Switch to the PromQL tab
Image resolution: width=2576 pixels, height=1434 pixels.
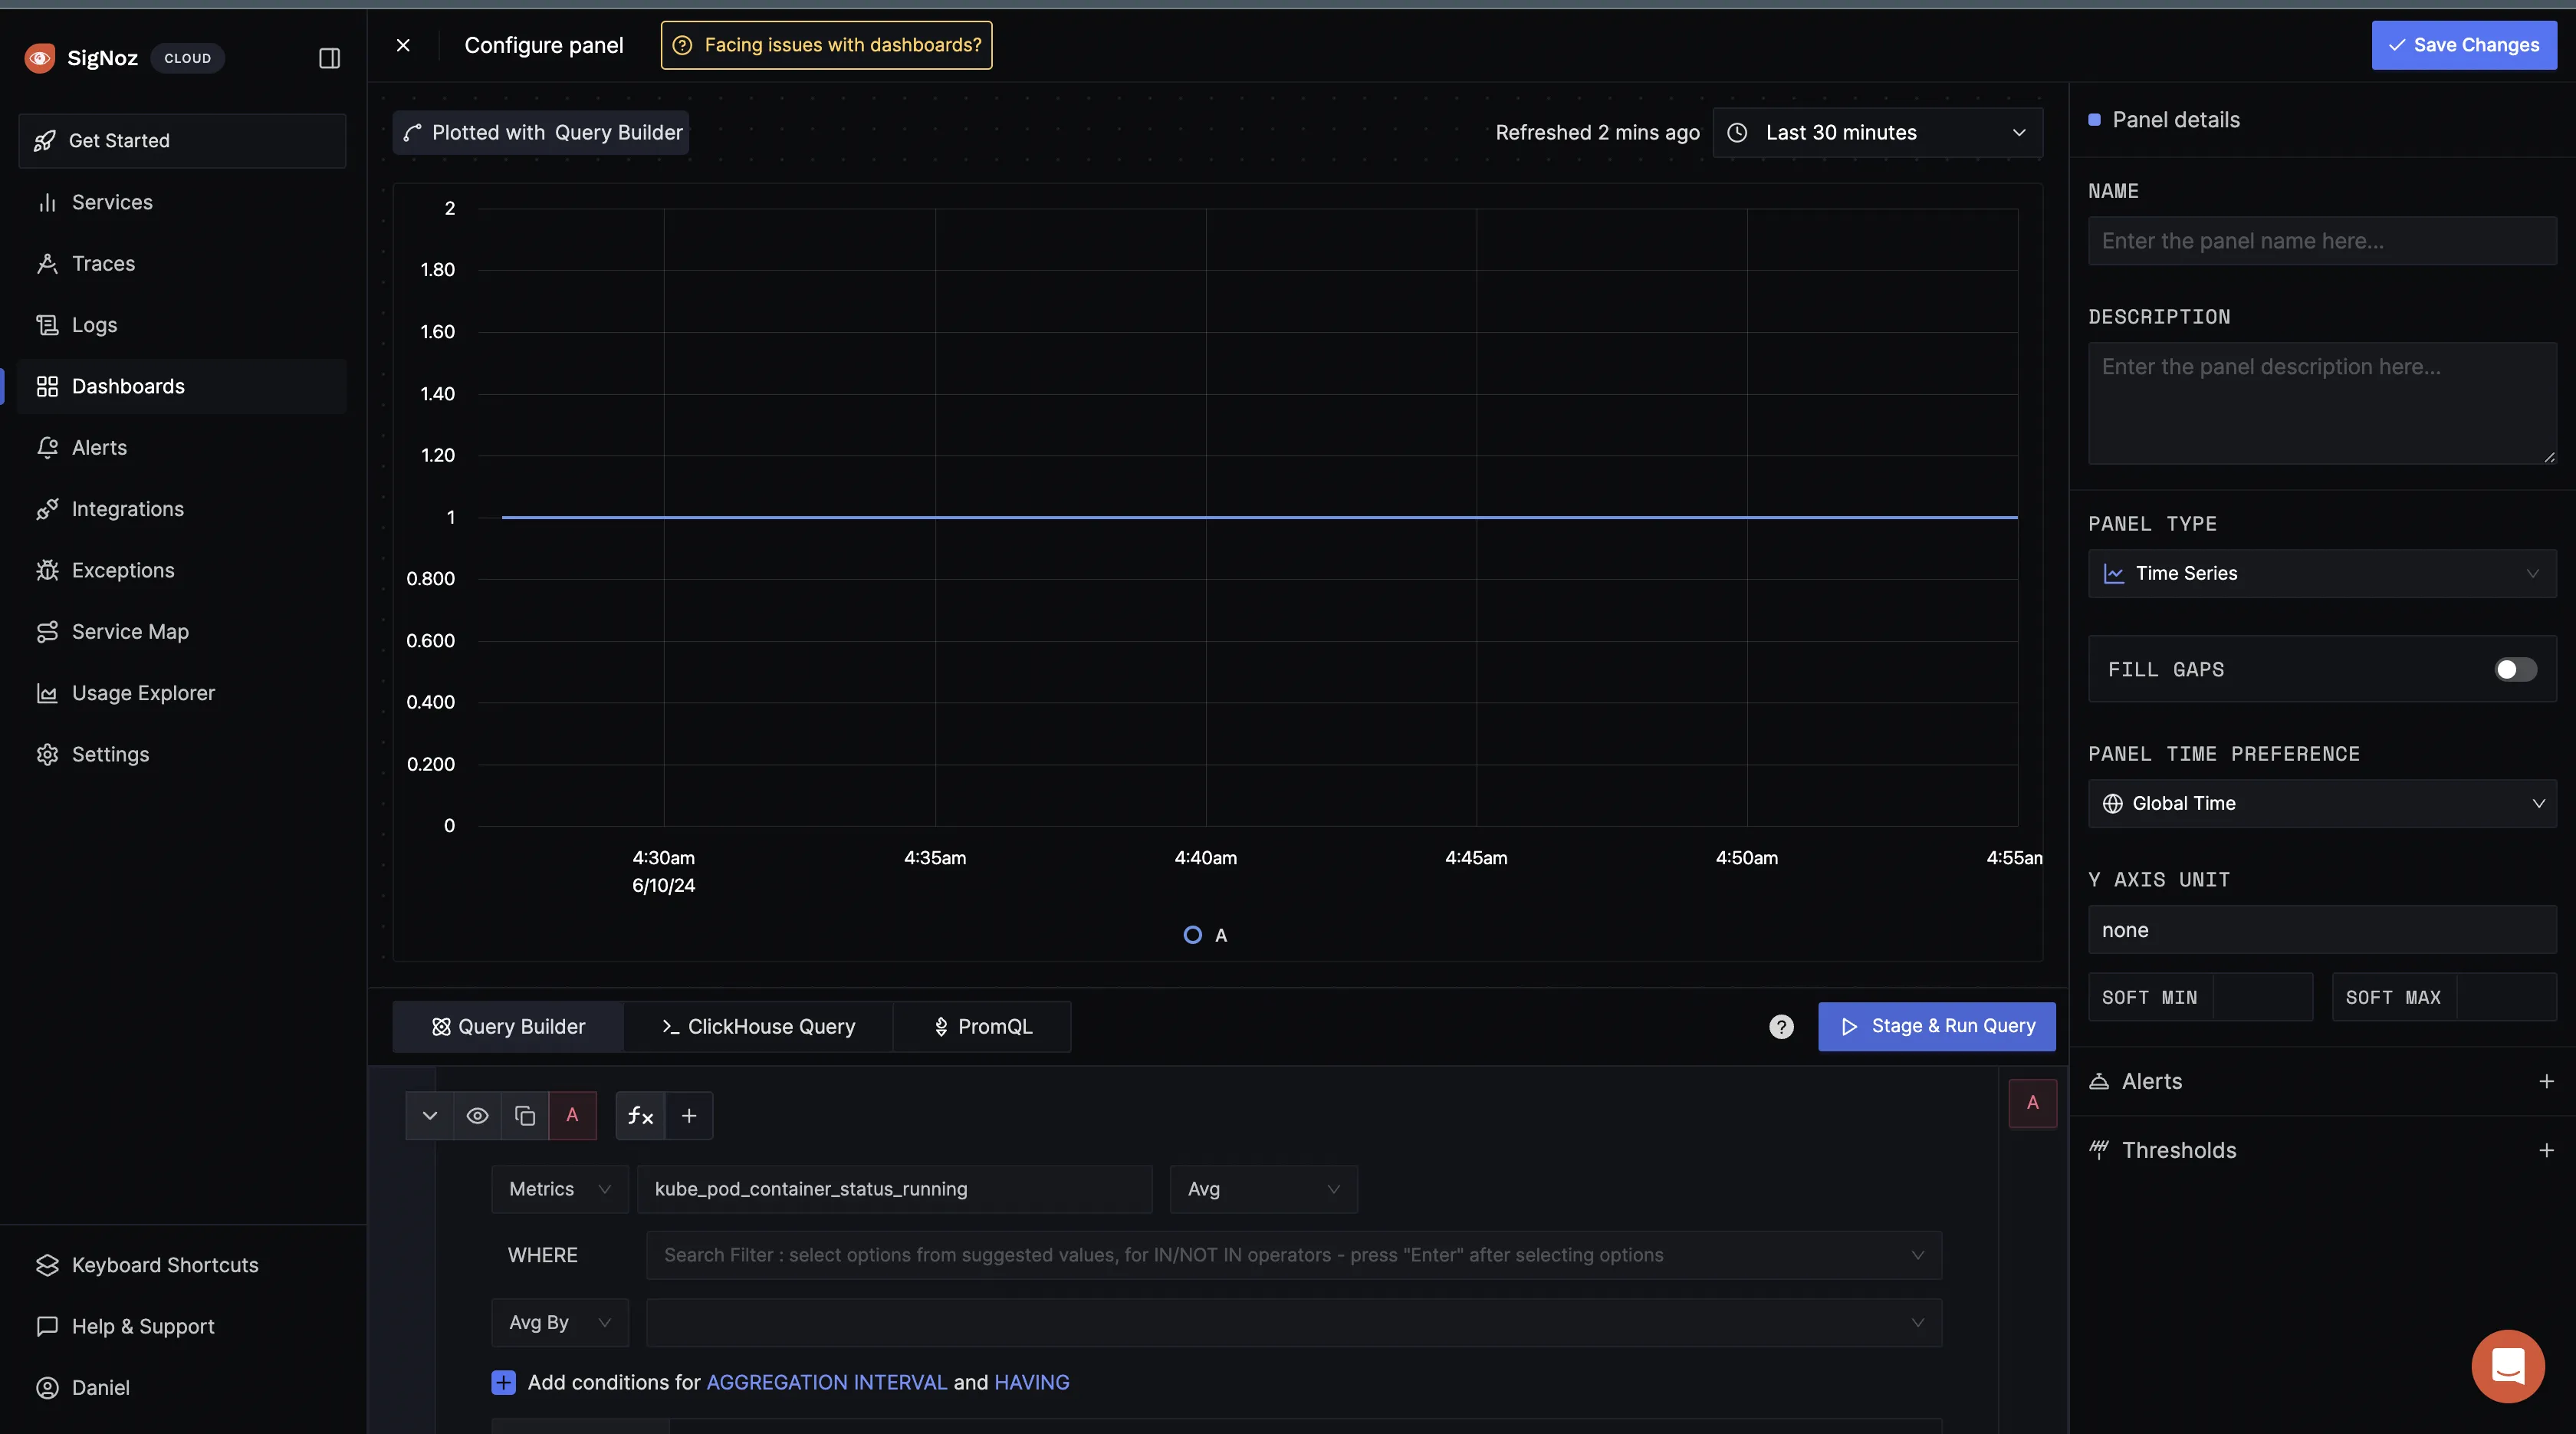point(982,1027)
